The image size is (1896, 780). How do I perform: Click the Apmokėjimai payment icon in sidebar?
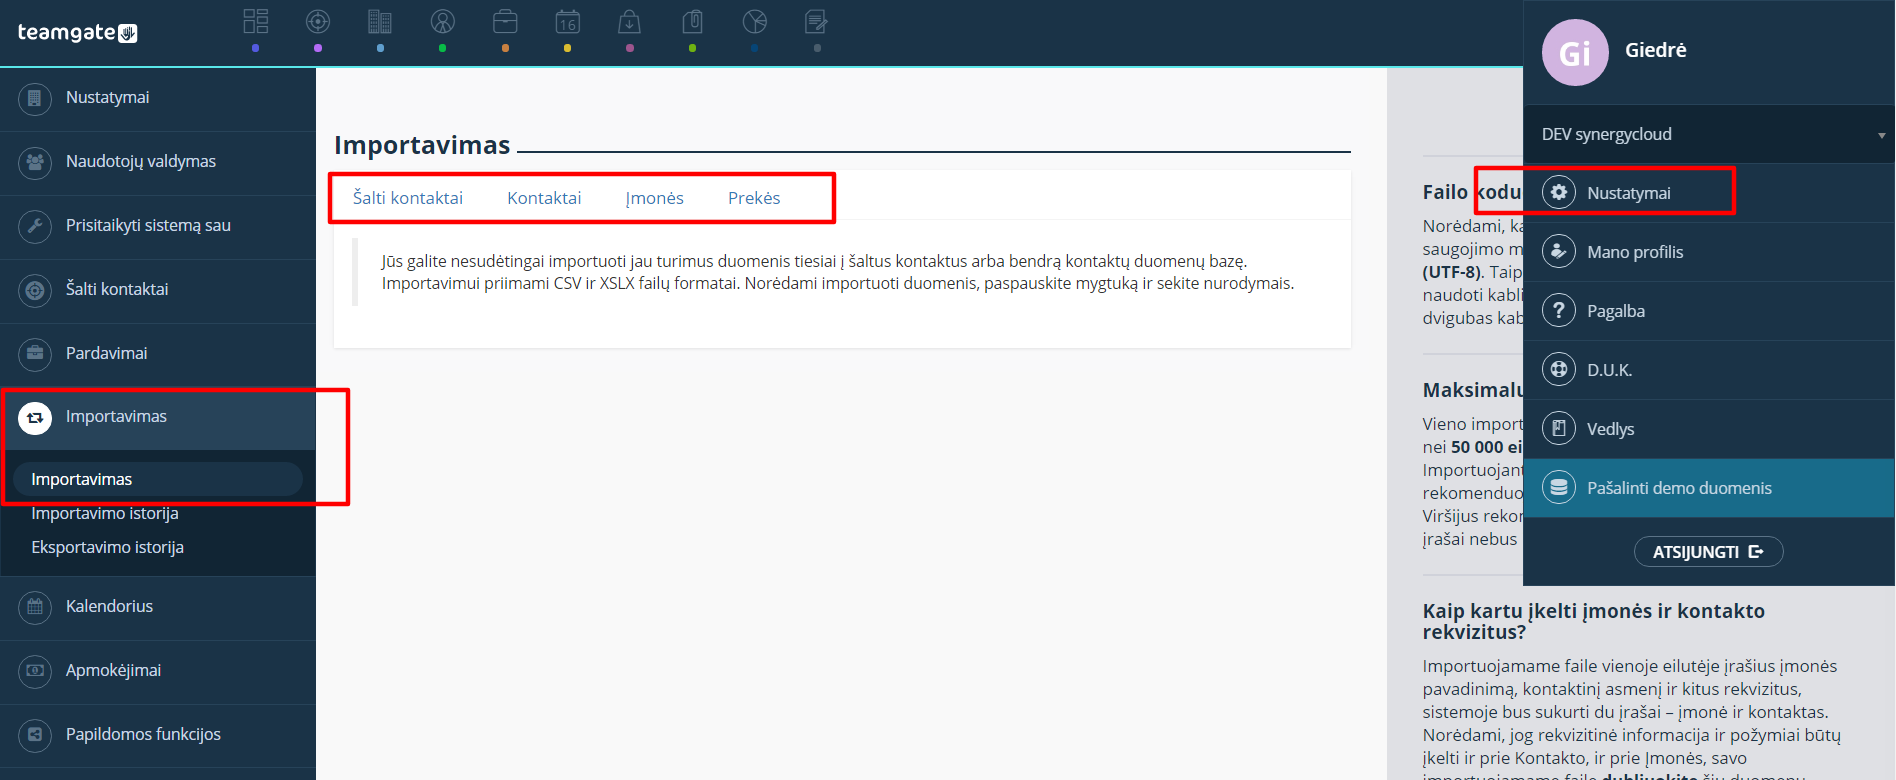[x=35, y=671]
